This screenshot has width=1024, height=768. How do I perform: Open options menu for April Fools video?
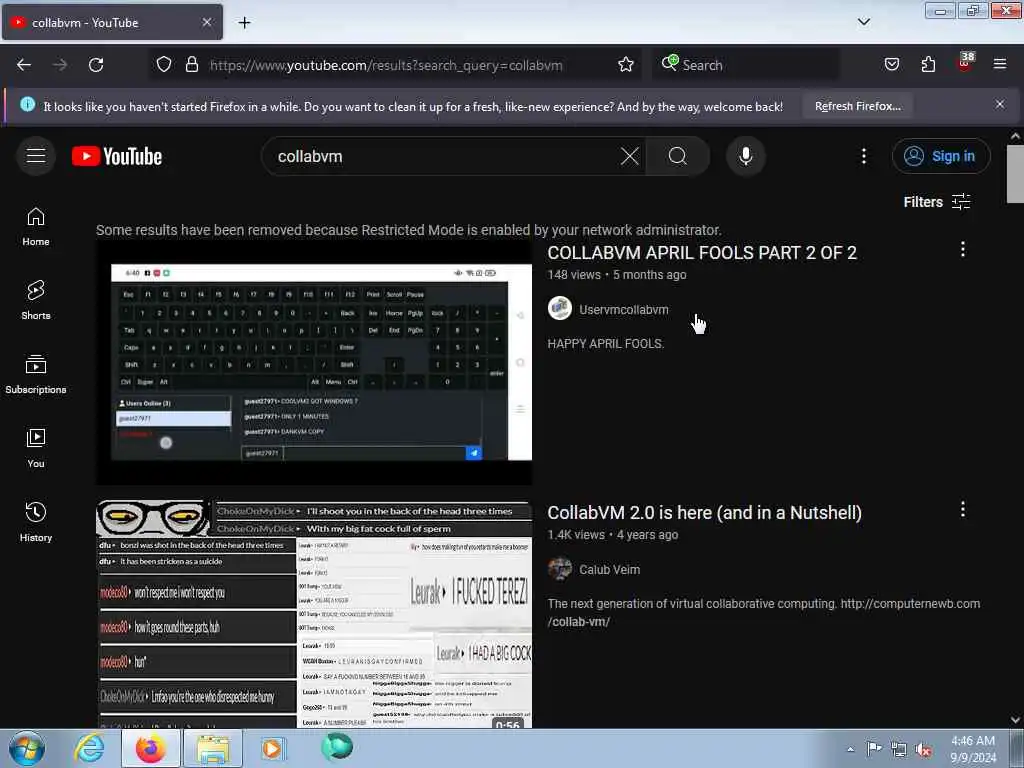pyautogui.click(x=963, y=249)
